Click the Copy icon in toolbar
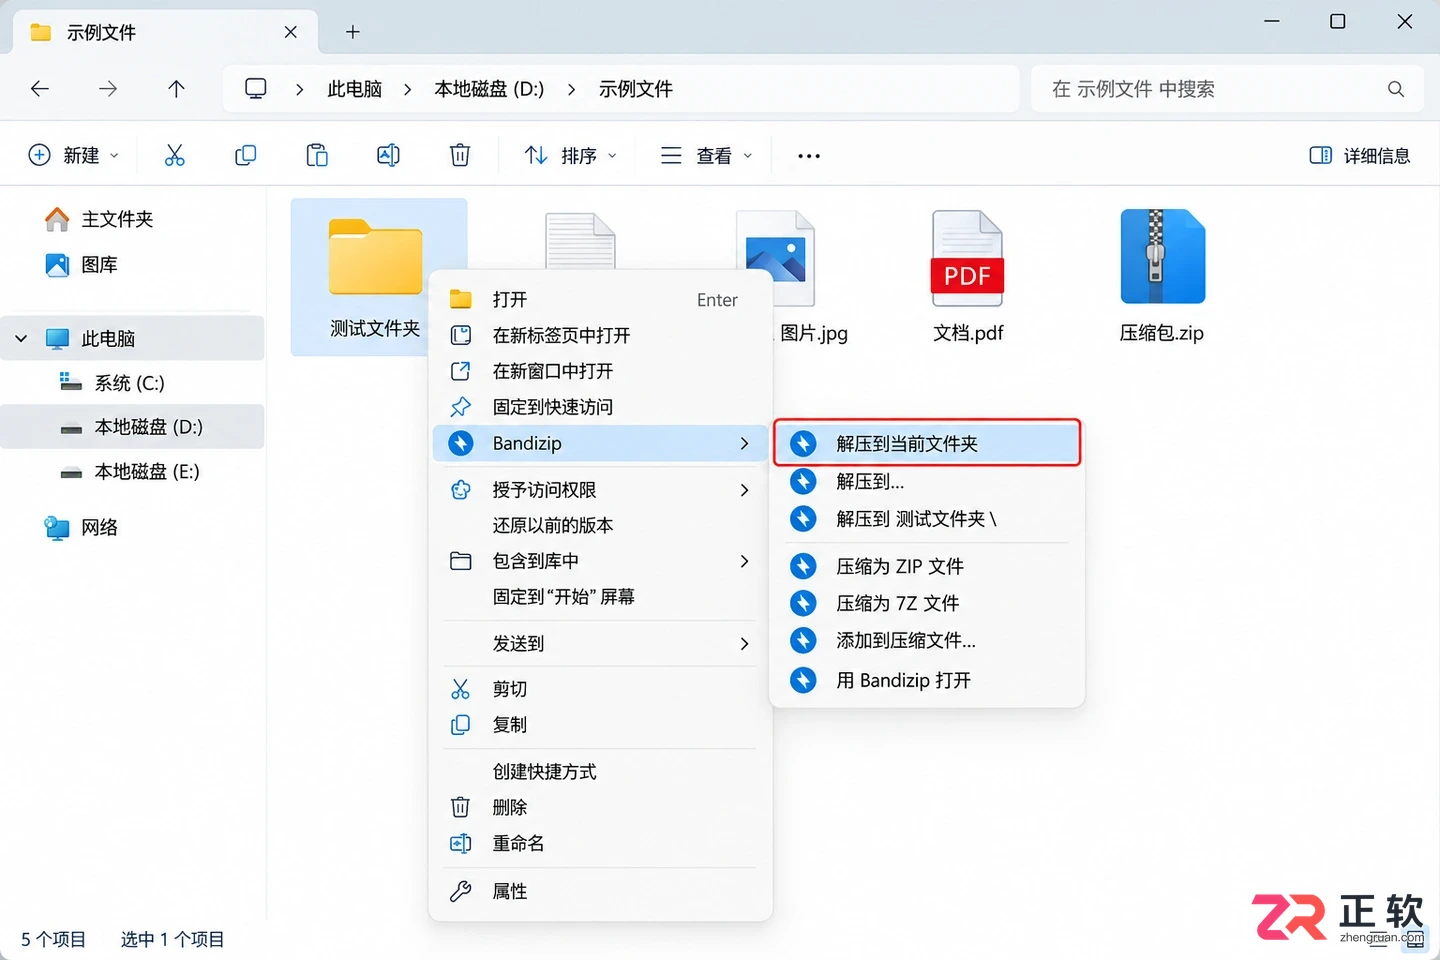The height and width of the screenshot is (960, 1440). 245,155
